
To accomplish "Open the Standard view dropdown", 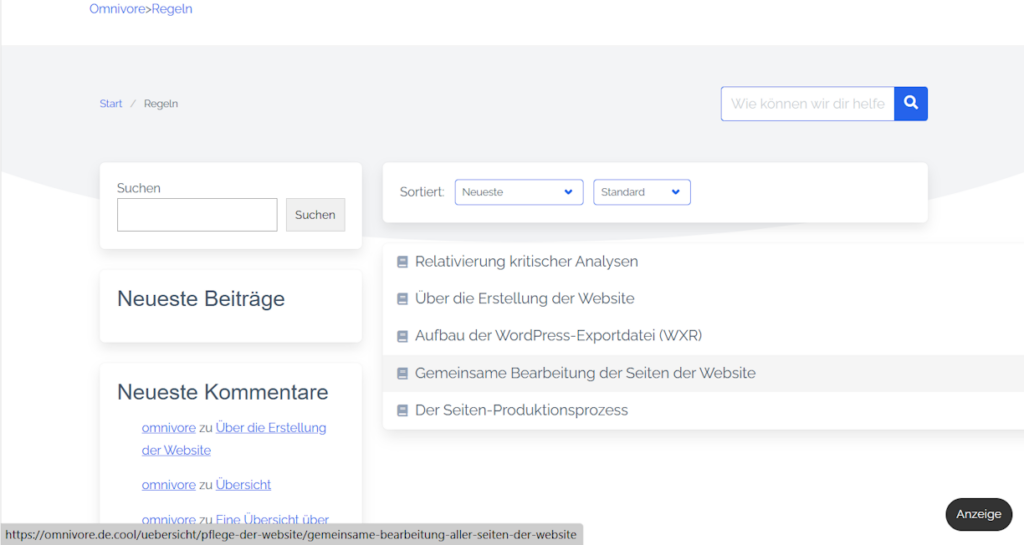I will (x=641, y=192).
